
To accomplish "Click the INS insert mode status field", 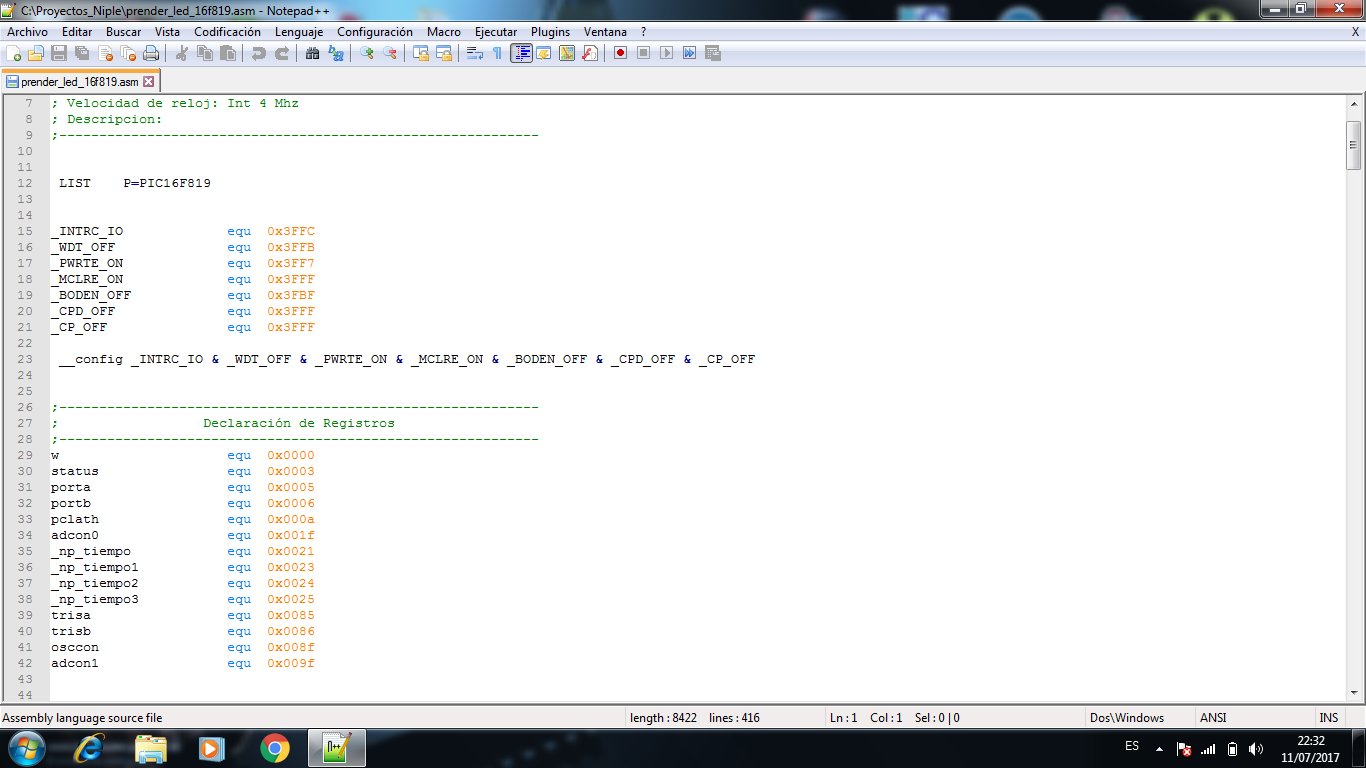I will click(x=1329, y=717).
